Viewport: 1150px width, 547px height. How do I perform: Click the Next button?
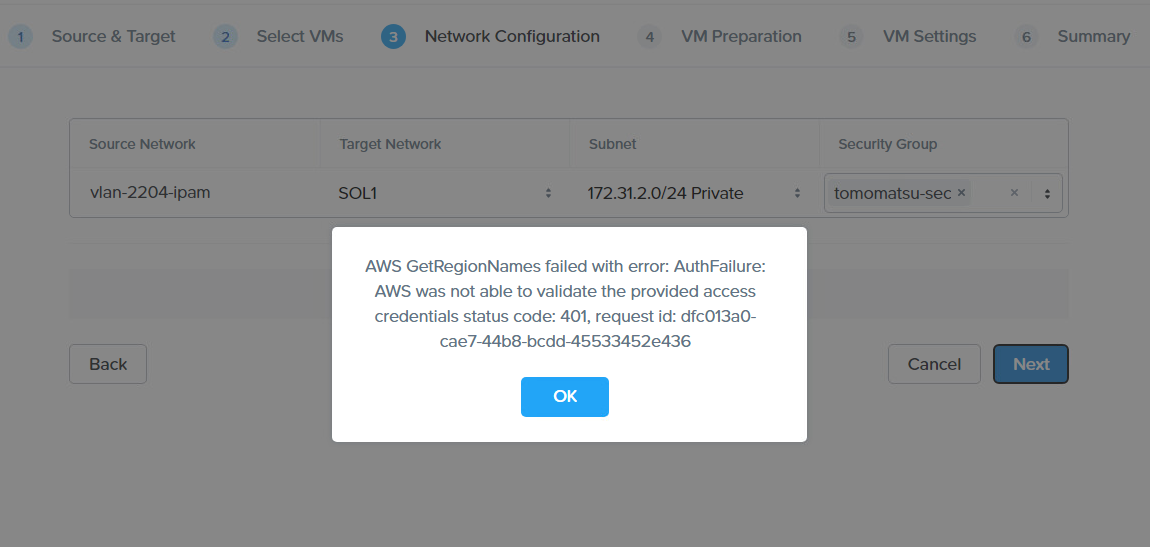click(1031, 364)
